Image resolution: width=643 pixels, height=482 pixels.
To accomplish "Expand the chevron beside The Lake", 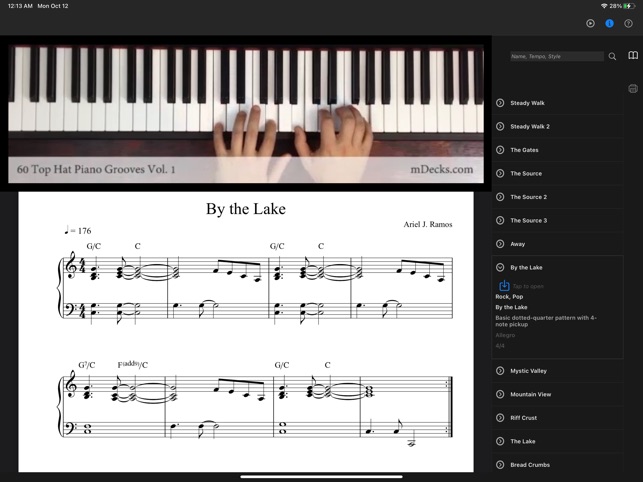I will (x=500, y=441).
